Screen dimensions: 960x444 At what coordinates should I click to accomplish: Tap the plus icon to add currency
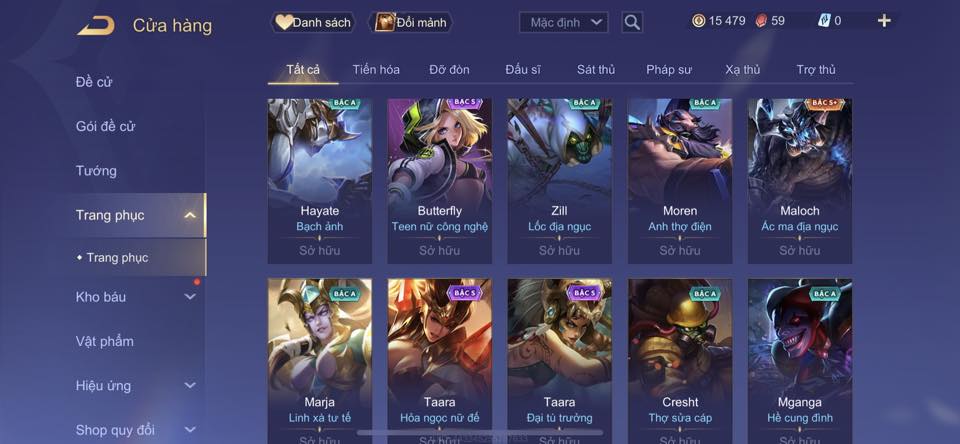[x=883, y=21]
